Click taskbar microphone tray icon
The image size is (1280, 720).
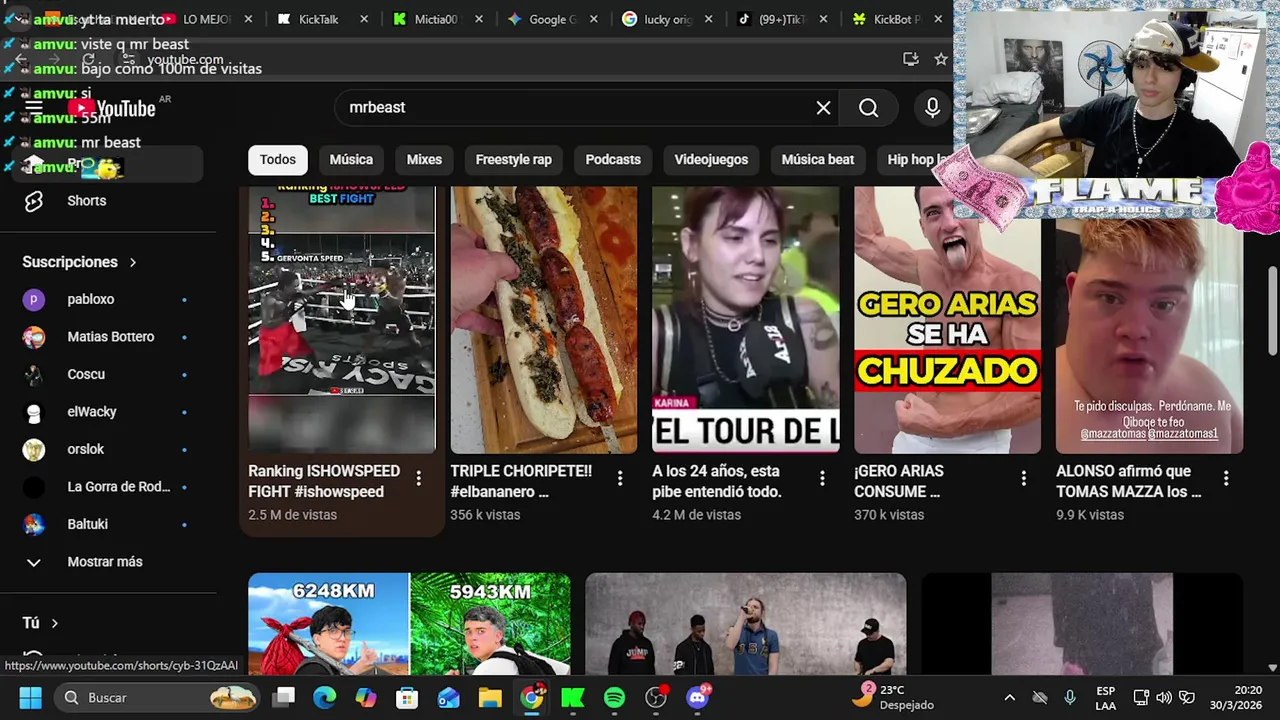click(x=1070, y=697)
